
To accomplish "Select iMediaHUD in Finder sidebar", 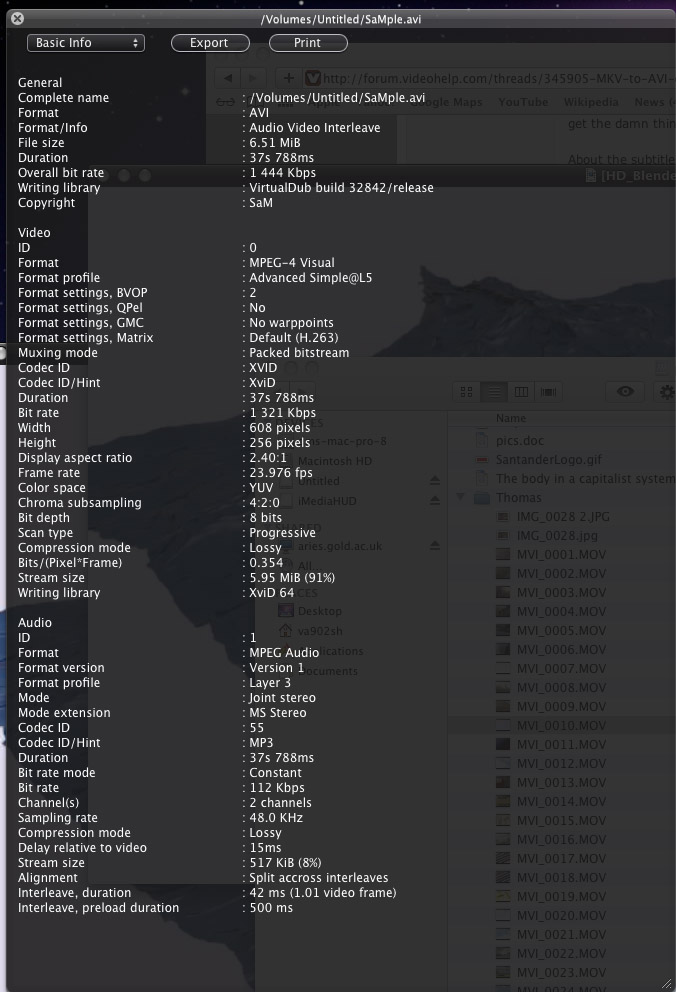I will [327, 500].
